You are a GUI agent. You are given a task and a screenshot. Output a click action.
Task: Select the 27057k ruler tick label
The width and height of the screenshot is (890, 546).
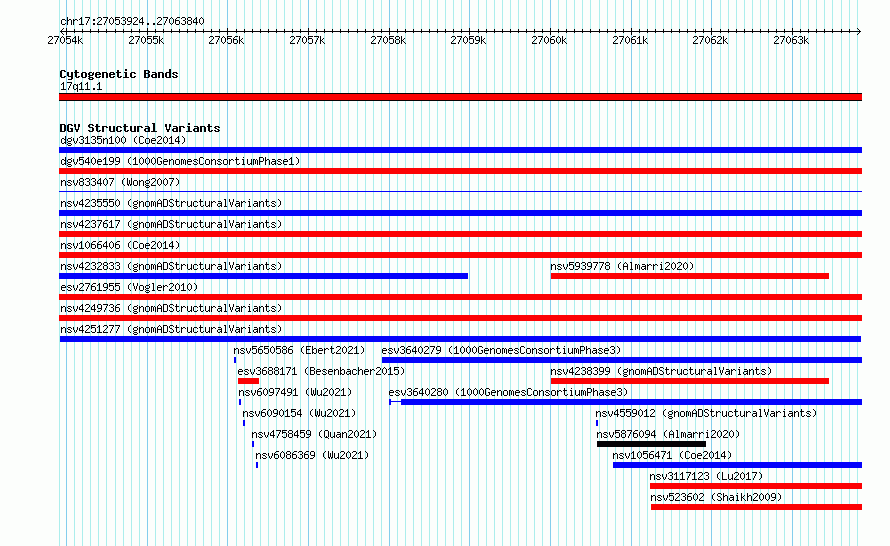[x=307, y=40]
